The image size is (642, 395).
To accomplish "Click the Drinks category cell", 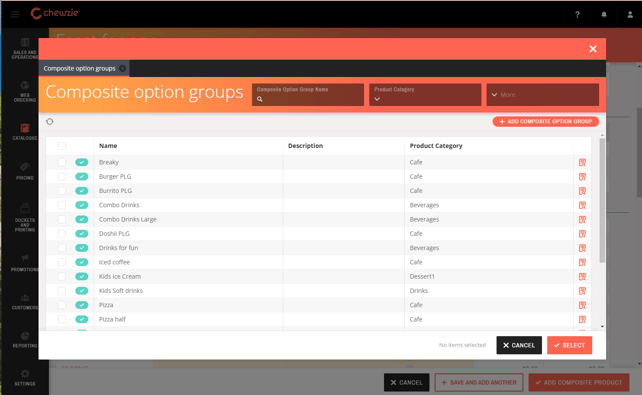I will click(419, 291).
